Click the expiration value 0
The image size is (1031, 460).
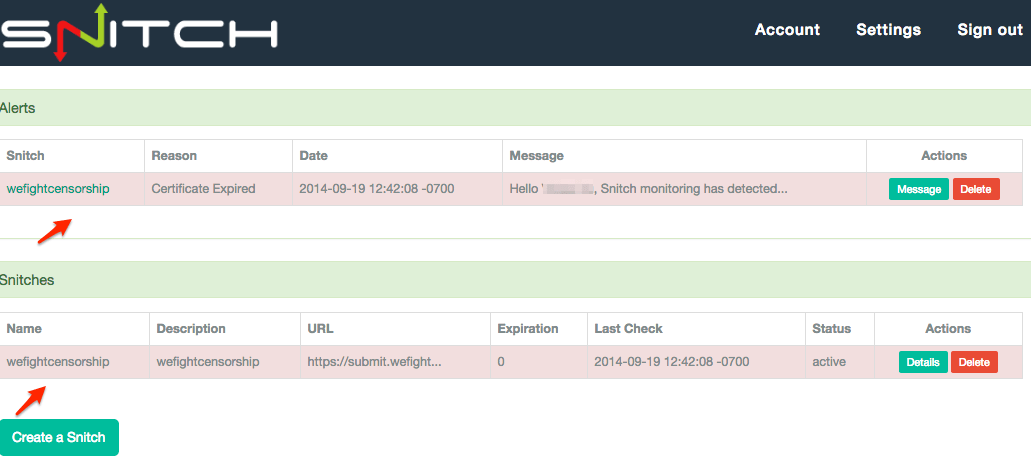coord(501,361)
